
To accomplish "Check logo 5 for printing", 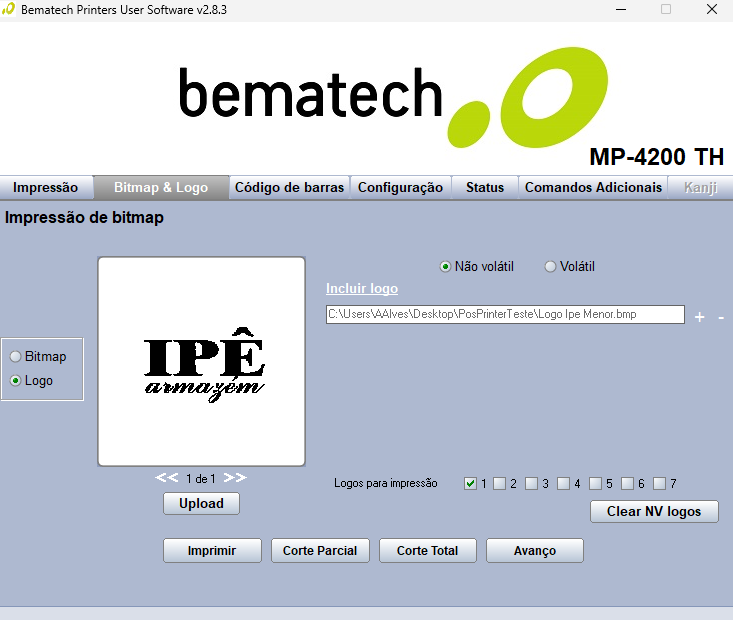I will 595,483.
